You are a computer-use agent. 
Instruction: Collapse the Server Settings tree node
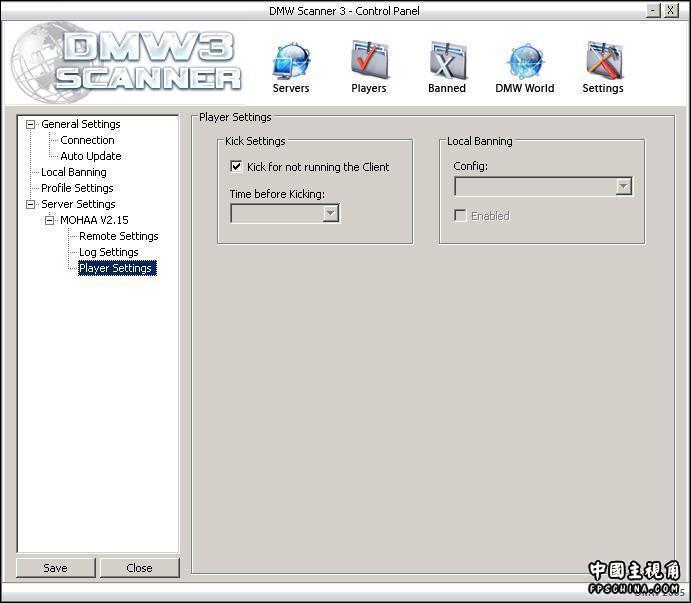pyautogui.click(x=30, y=204)
